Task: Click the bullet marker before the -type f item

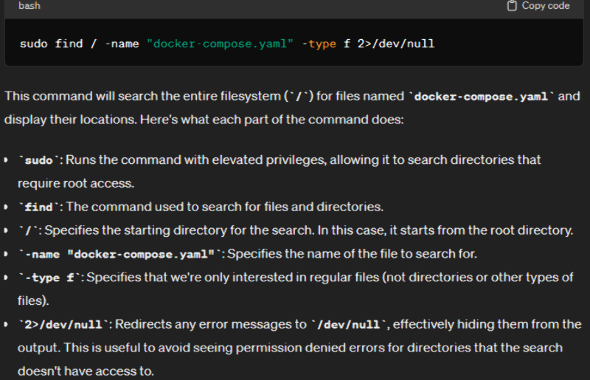Action: (x=6, y=277)
